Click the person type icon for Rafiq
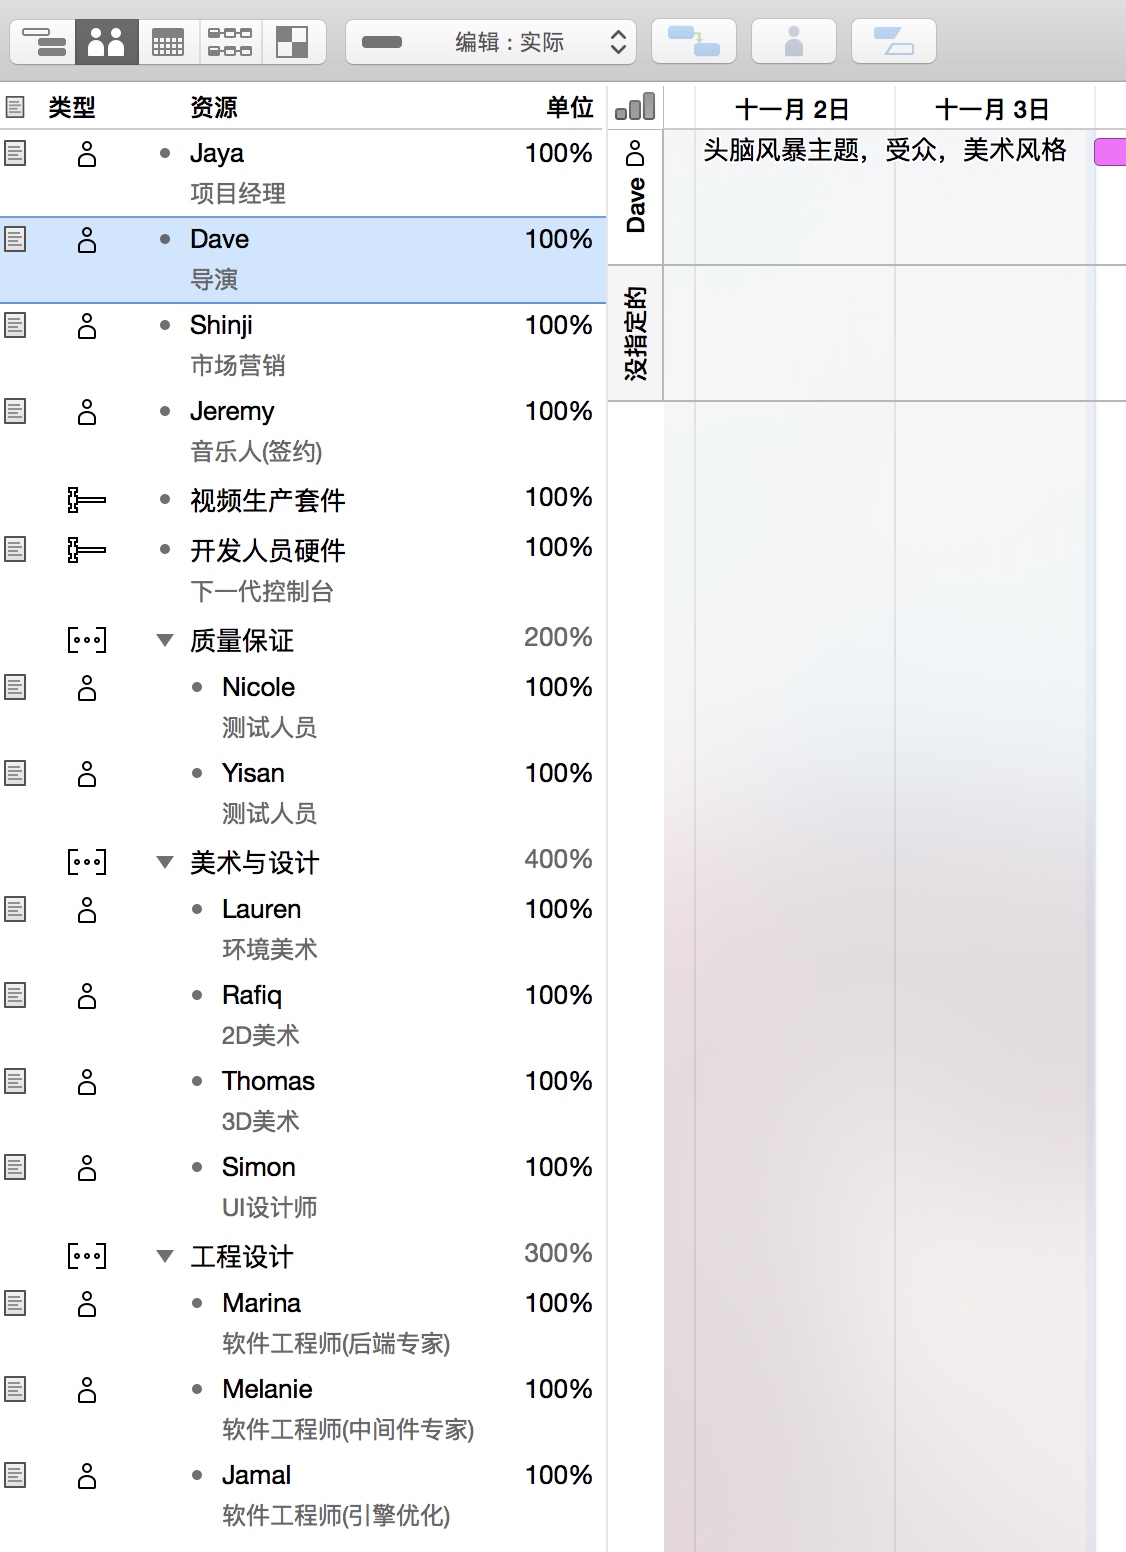This screenshot has width=1126, height=1552. (x=87, y=995)
